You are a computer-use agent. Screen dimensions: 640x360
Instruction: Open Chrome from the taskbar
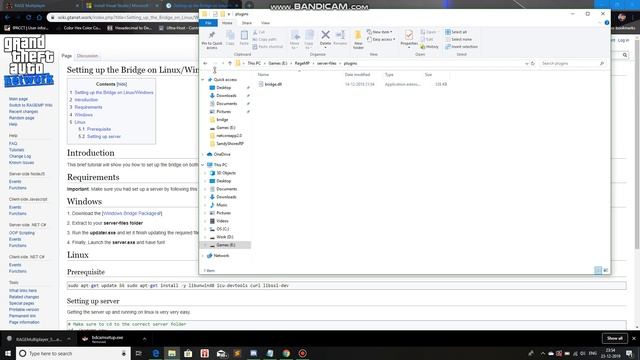pyautogui.click(x=286, y=353)
